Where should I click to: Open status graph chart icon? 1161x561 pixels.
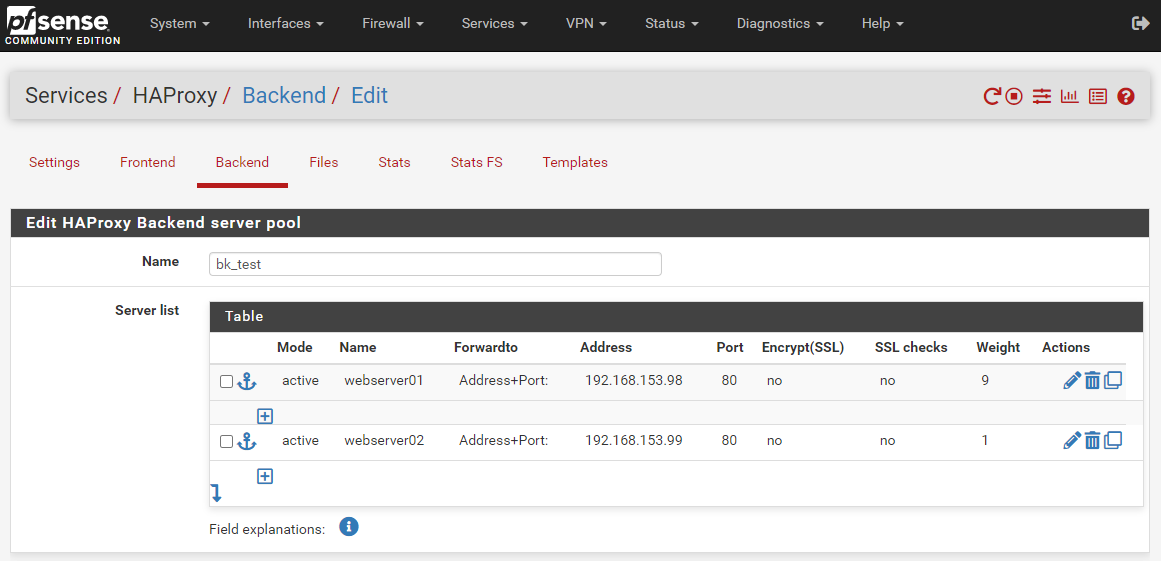pos(1069,96)
